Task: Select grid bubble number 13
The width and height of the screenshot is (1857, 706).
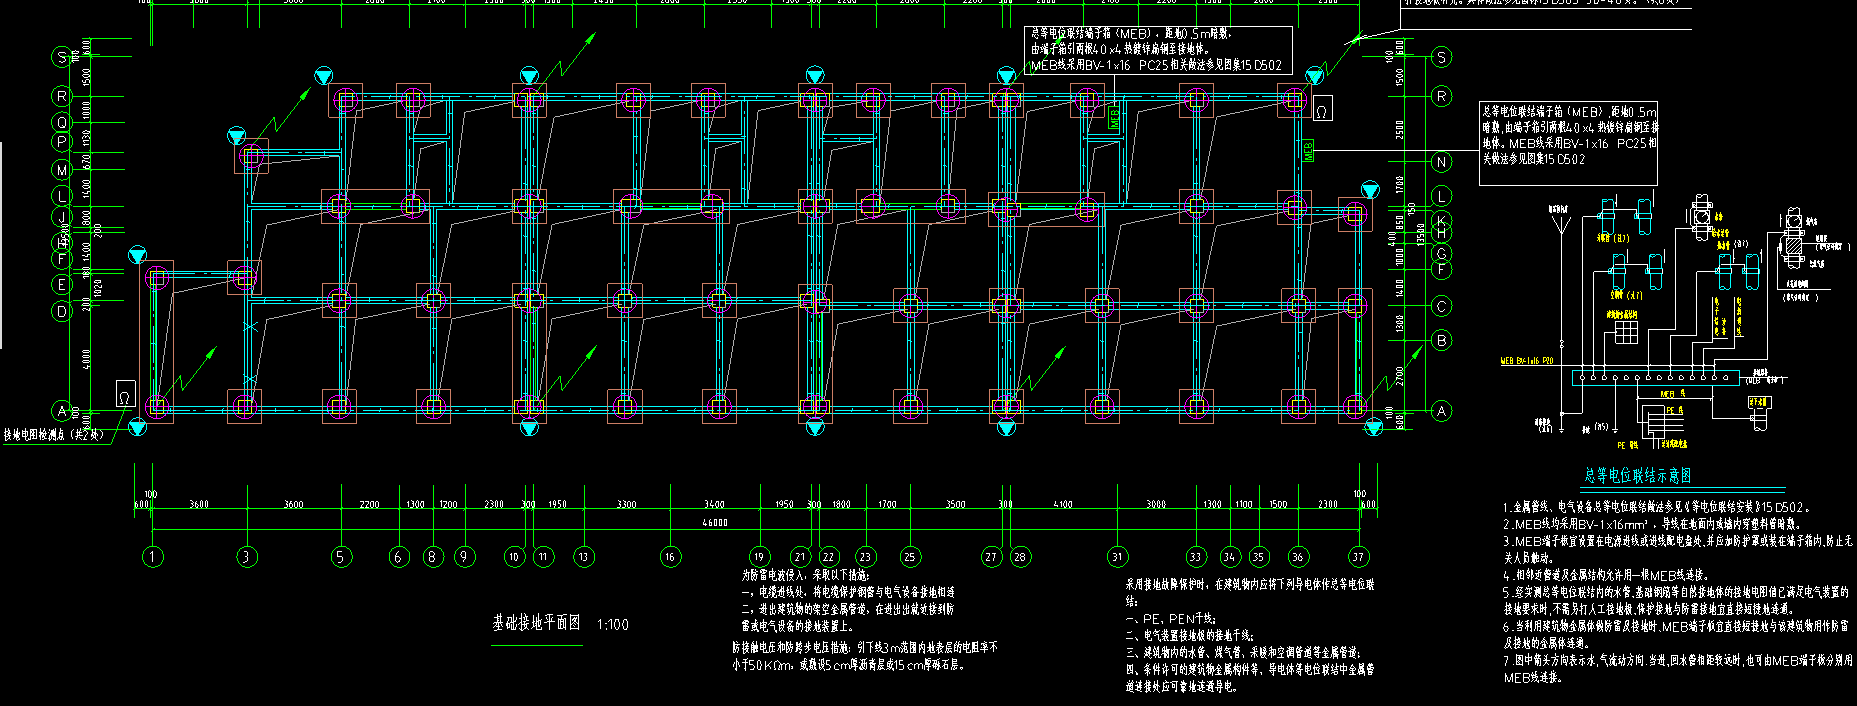Action: pyautogui.click(x=583, y=556)
